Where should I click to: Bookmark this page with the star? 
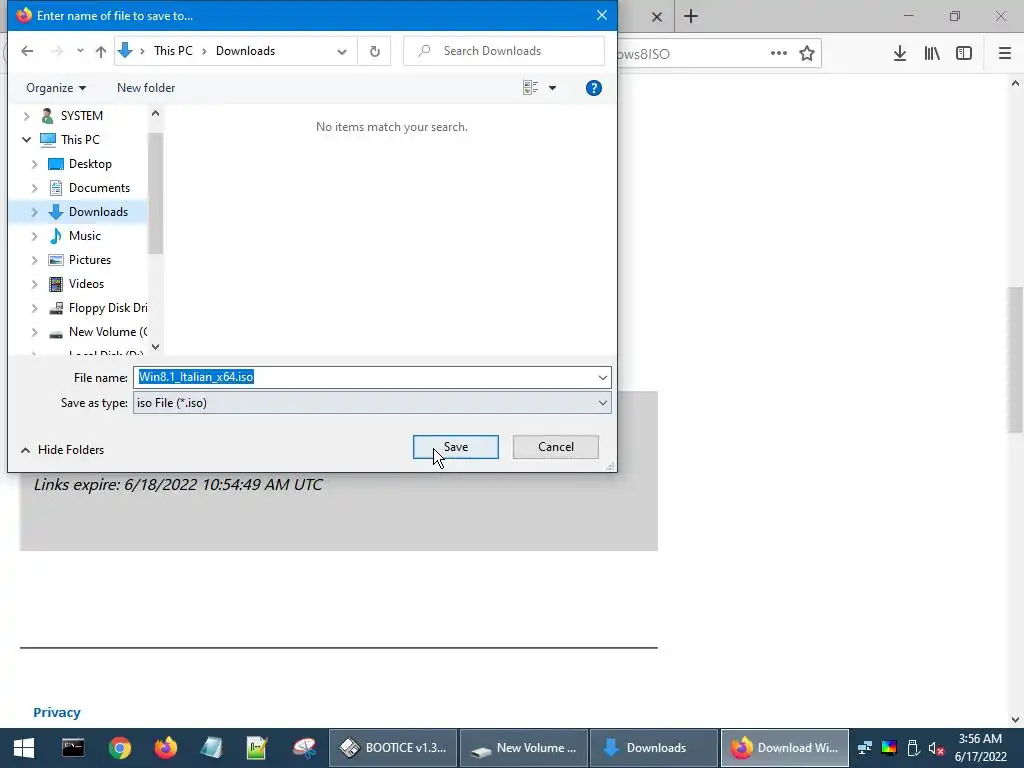click(807, 54)
